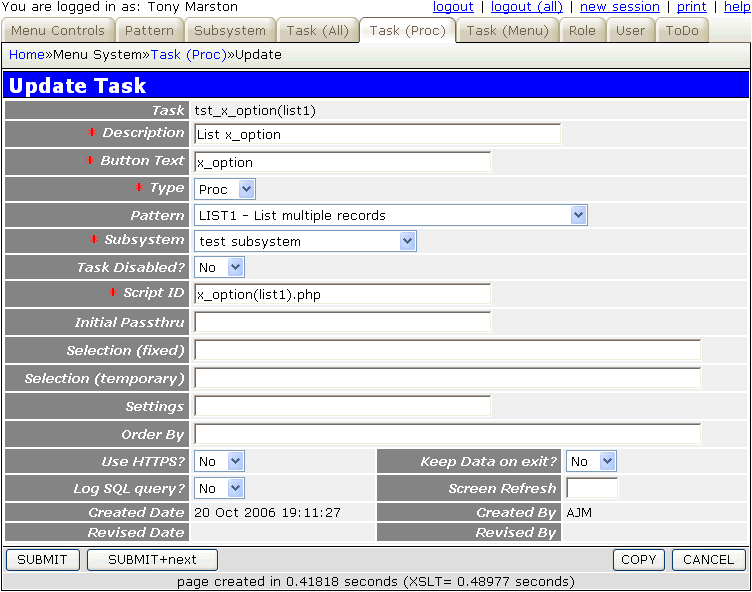Focus the Screen Refresh input box
This screenshot has width=752, height=592.
[x=591, y=488]
